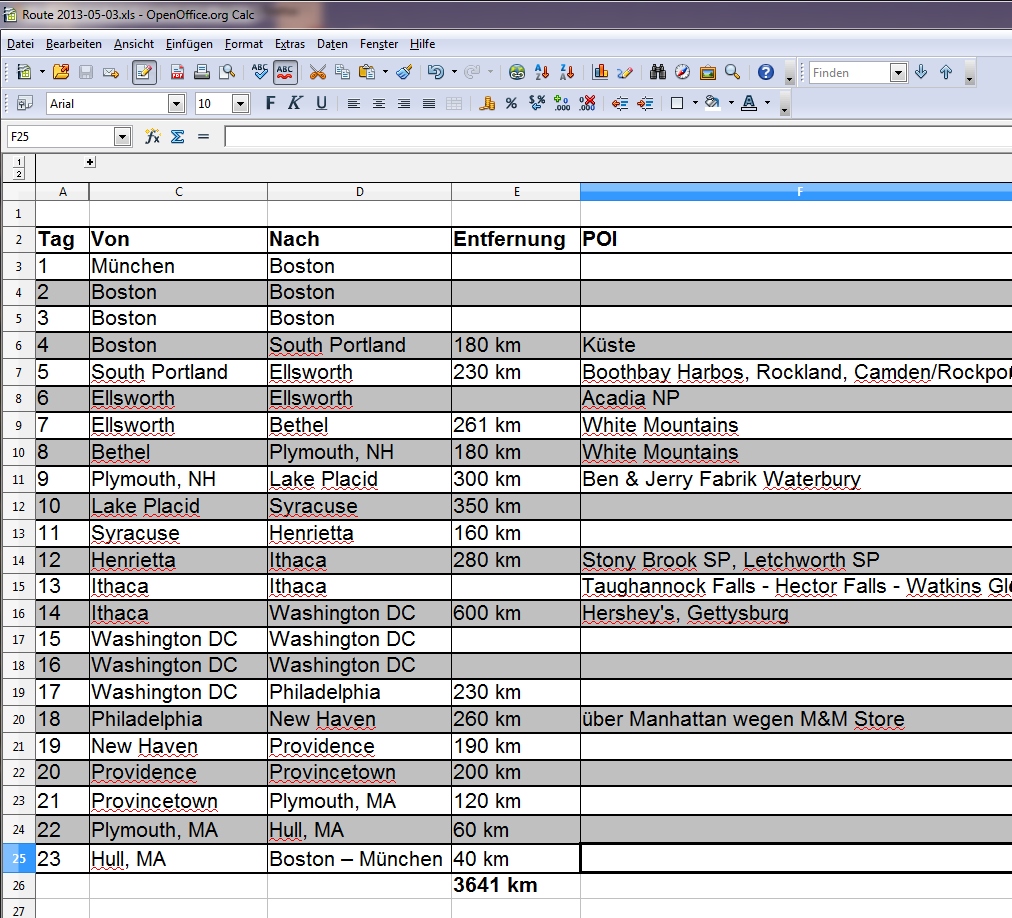This screenshot has width=1012, height=918.
Task: Click the Sum (Sigma) icon
Action: (x=177, y=136)
